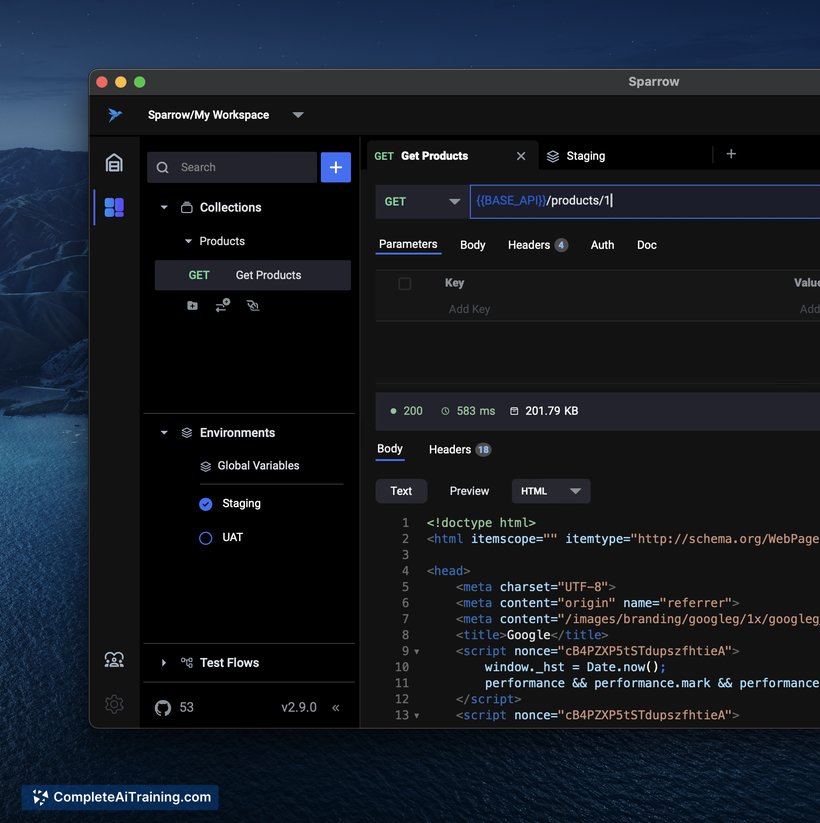
Task: Click the Add Key field
Action: 469,309
